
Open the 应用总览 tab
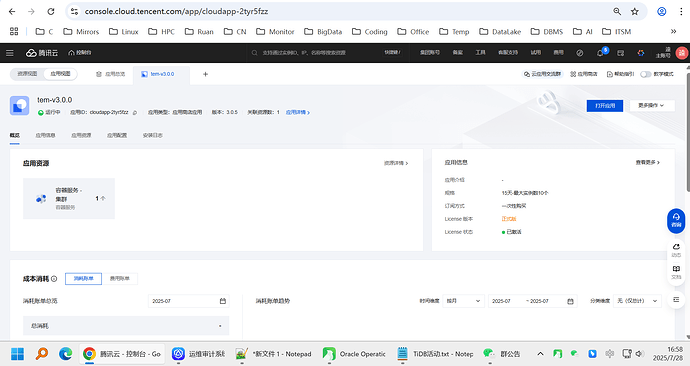(x=110, y=74)
